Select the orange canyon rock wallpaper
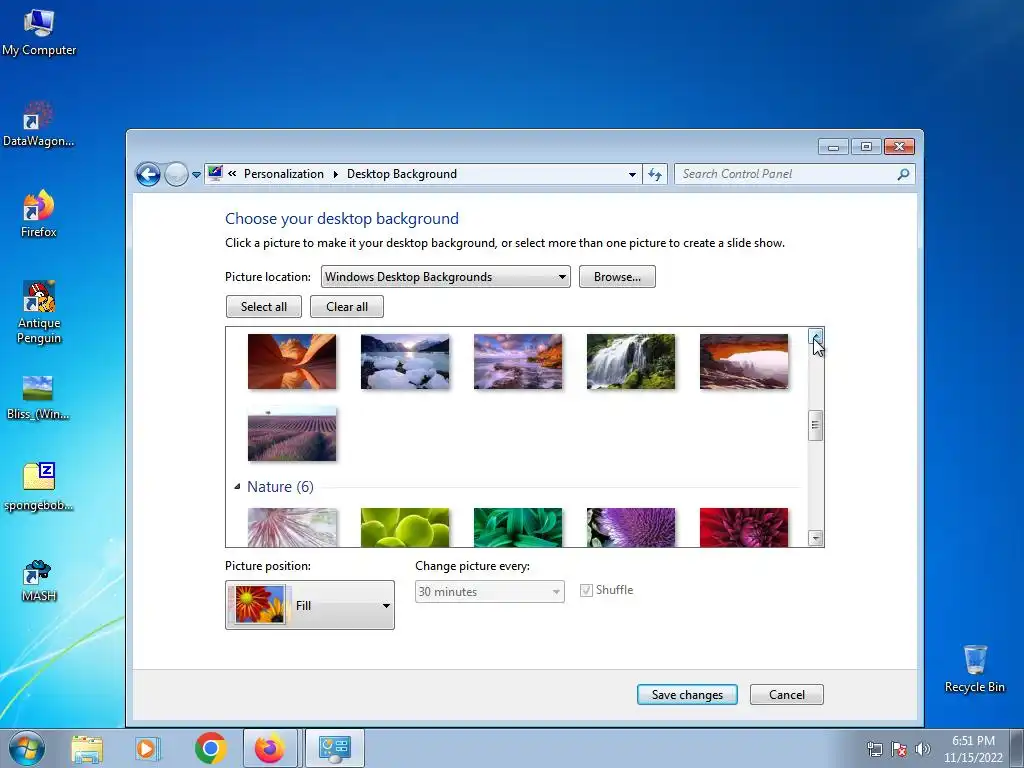Viewport: 1024px width, 768px height. tap(292, 362)
